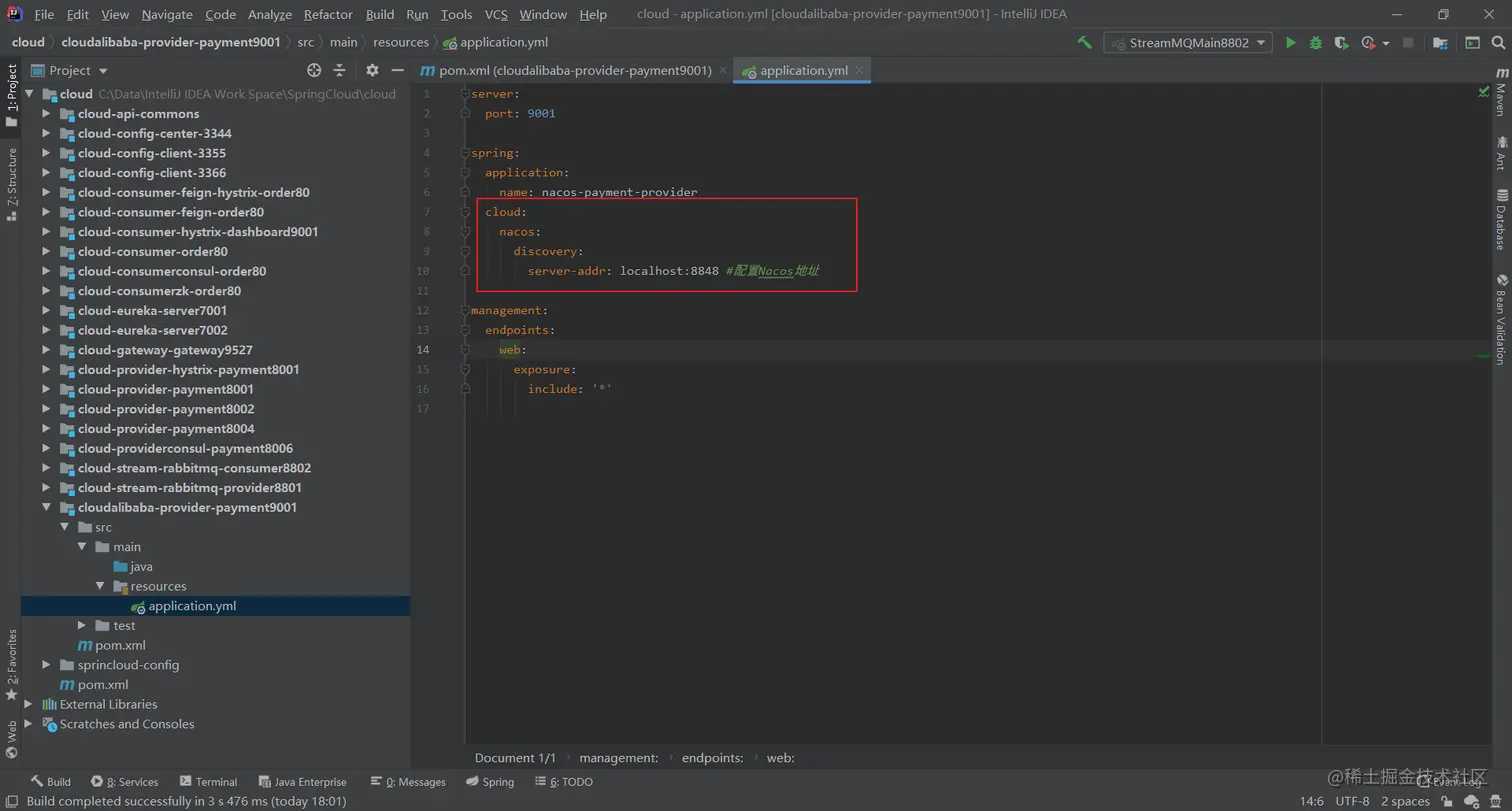The width and height of the screenshot is (1512, 811).
Task: Expand the test folder
Action: pos(82,625)
